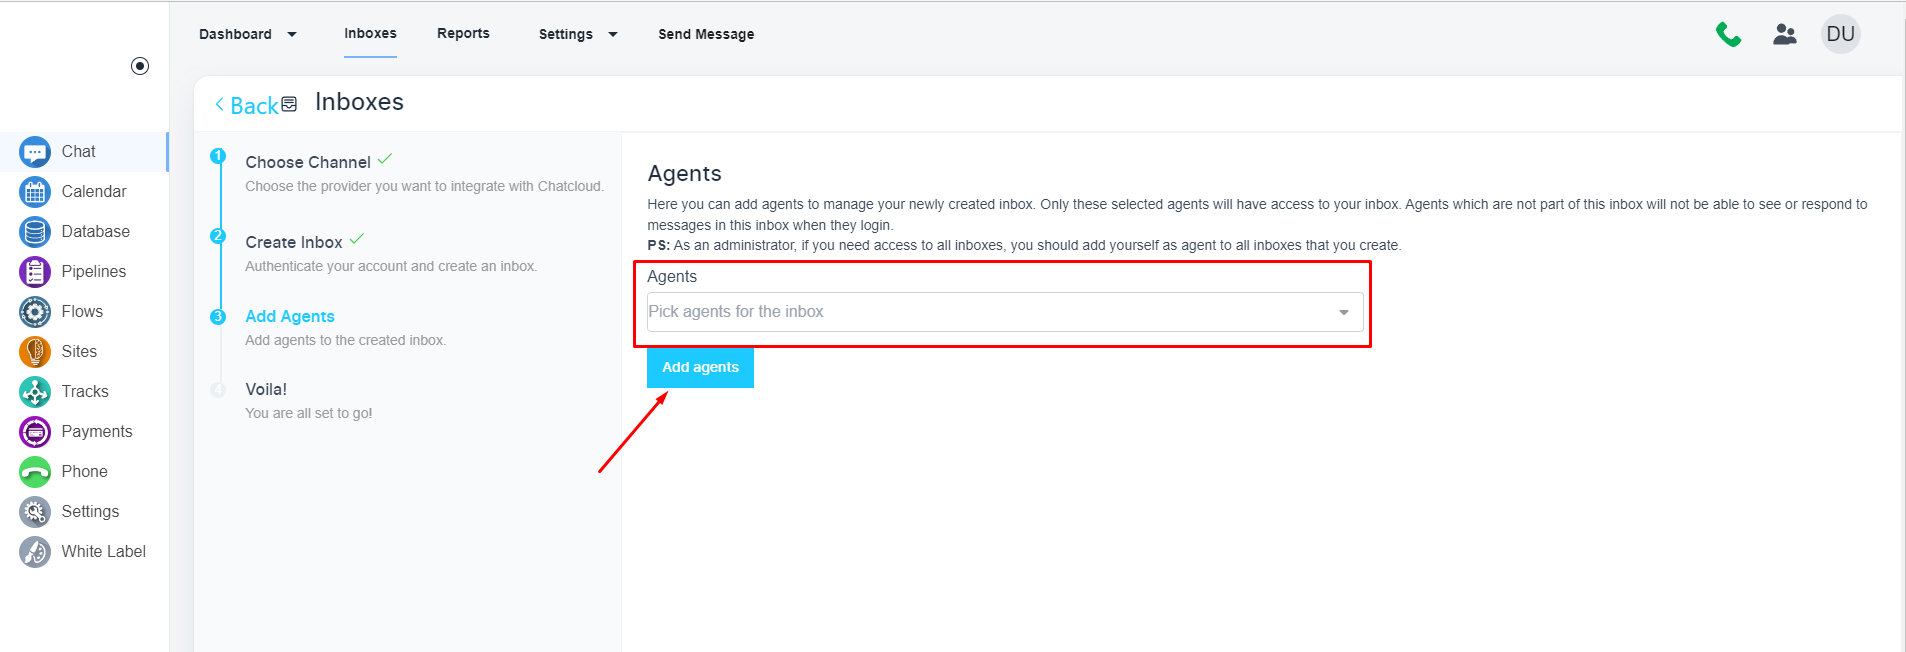This screenshot has height=652, width=1906.
Task: Open the Sites lightbulb icon
Action: click(35, 352)
